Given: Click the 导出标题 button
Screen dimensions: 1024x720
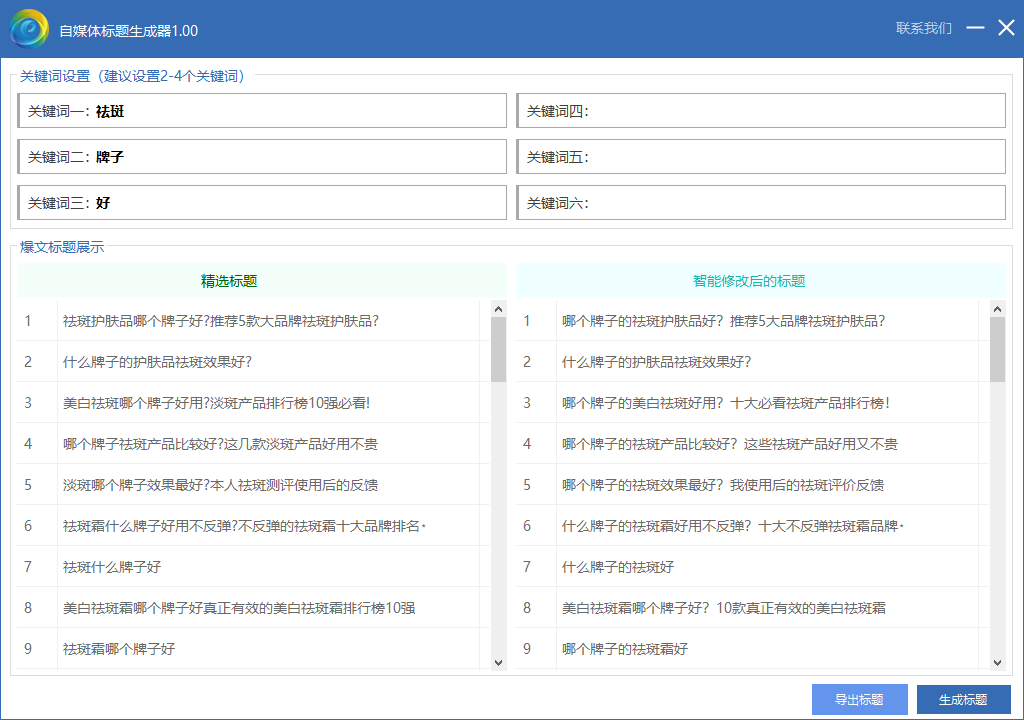Looking at the screenshot, I should [860, 700].
